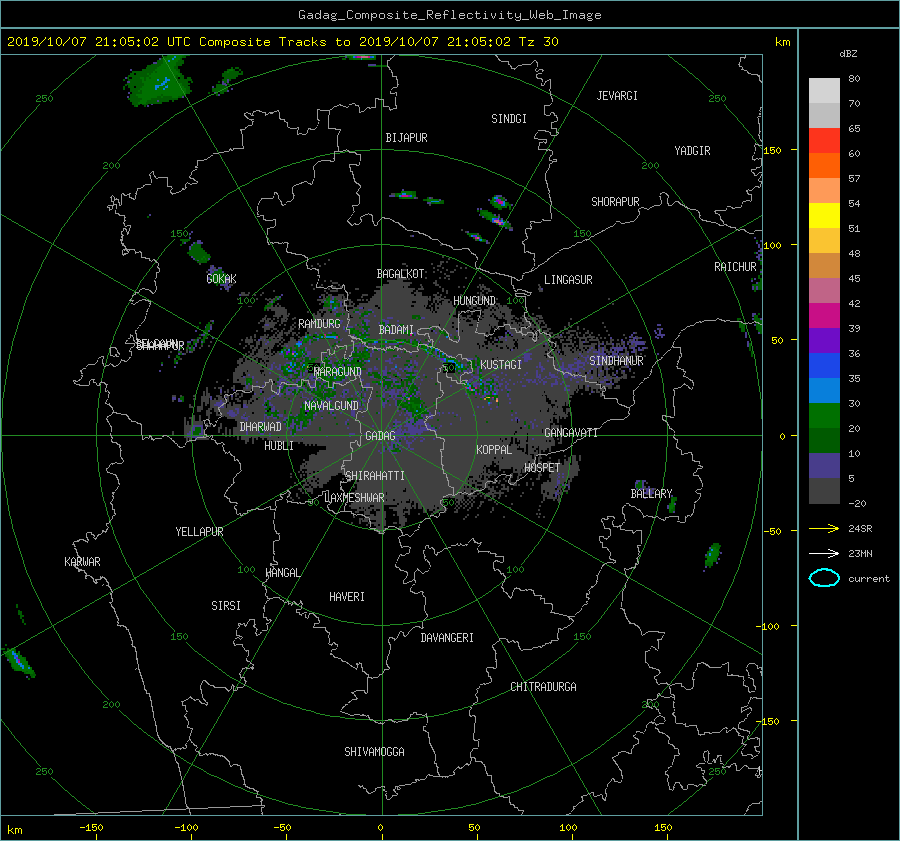Image resolution: width=900 pixels, height=841 pixels.
Task: Click the -150 marker on right axis
Action: tap(770, 720)
